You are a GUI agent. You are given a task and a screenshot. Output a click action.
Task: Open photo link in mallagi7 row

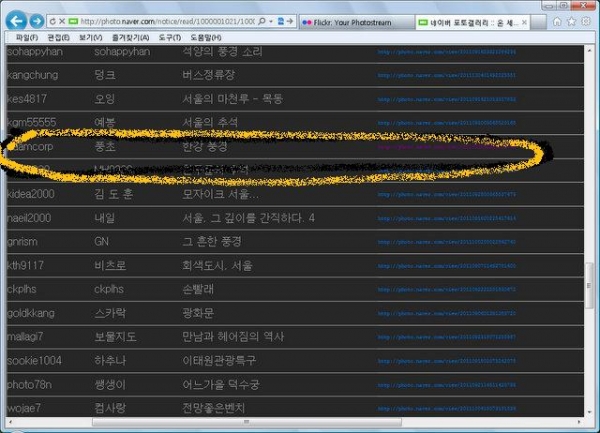pos(447,337)
